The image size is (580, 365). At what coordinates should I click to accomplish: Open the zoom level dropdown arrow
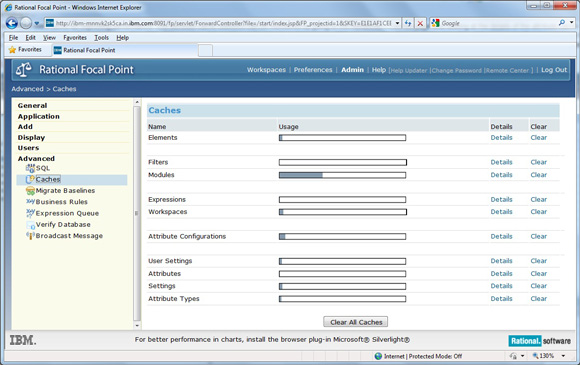click(x=563, y=356)
